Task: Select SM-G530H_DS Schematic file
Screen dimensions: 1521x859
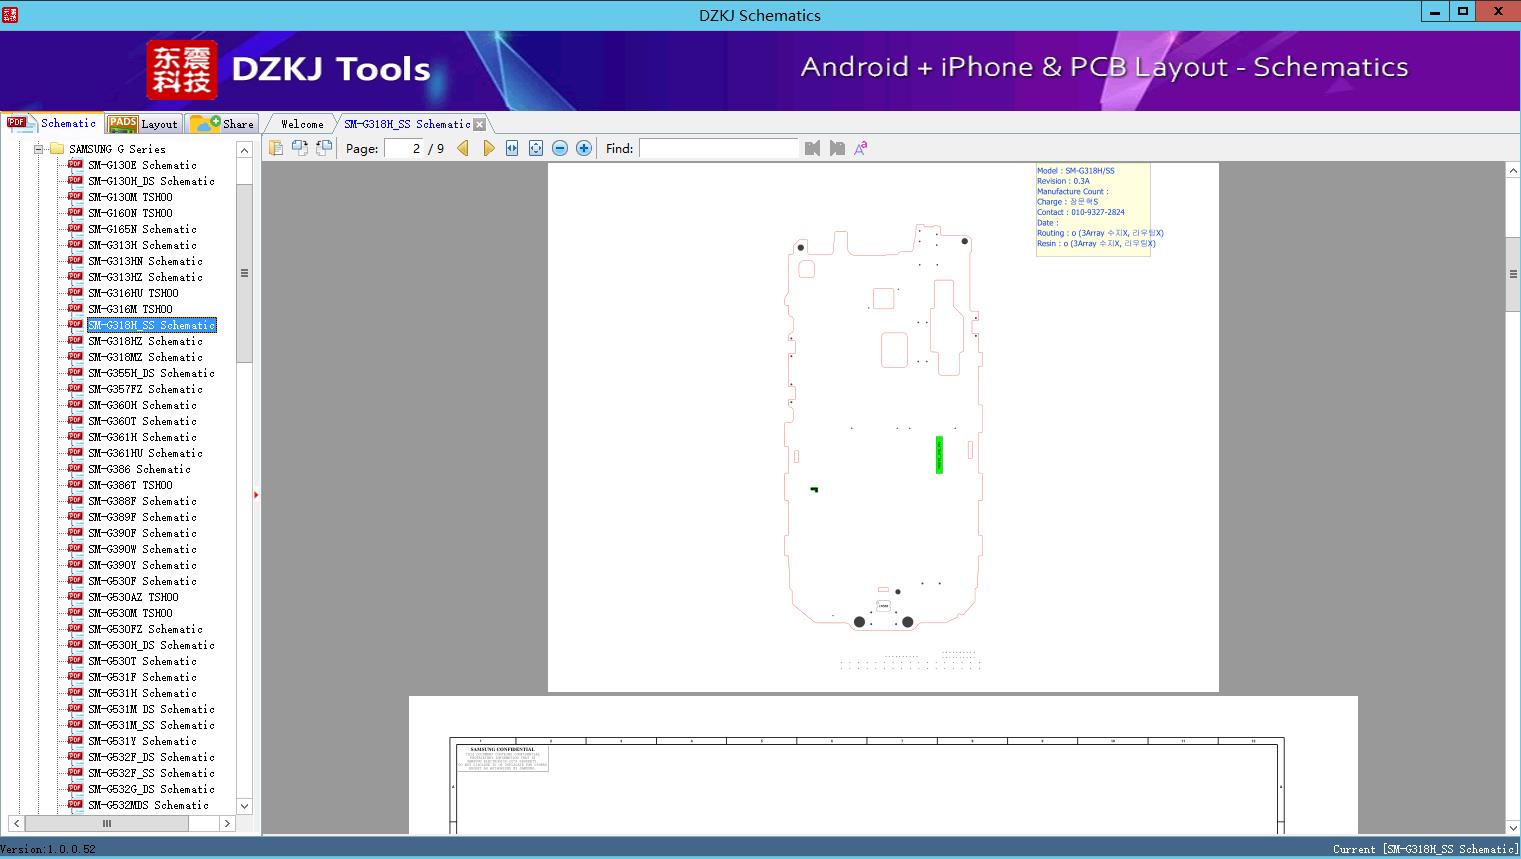Action: pos(151,645)
